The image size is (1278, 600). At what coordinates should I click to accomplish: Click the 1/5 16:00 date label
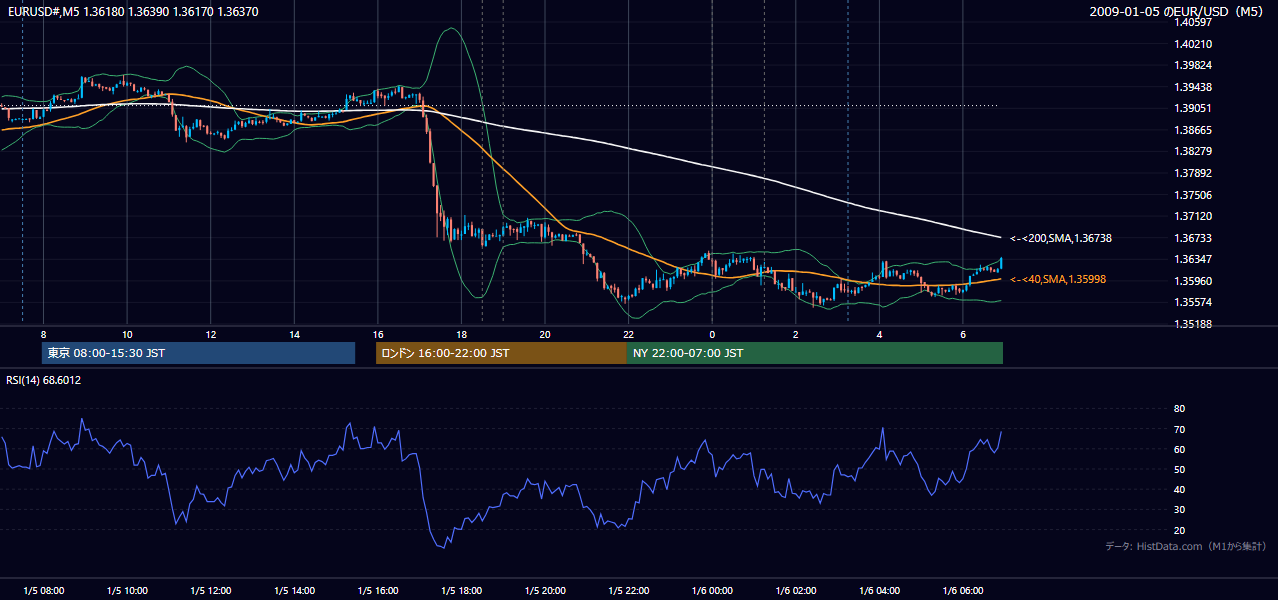pyautogui.click(x=378, y=591)
